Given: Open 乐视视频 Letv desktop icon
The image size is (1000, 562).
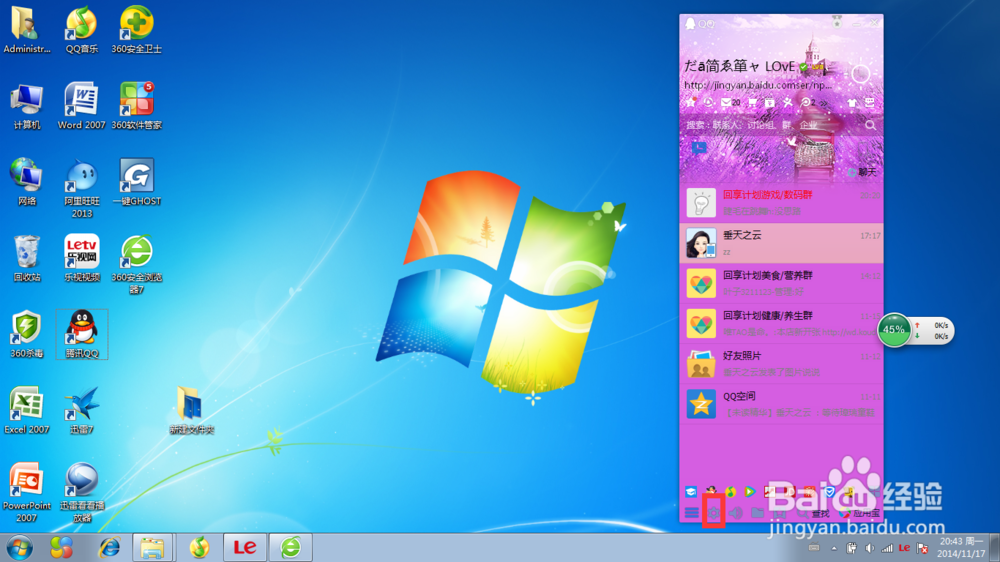Looking at the screenshot, I should tap(82, 258).
